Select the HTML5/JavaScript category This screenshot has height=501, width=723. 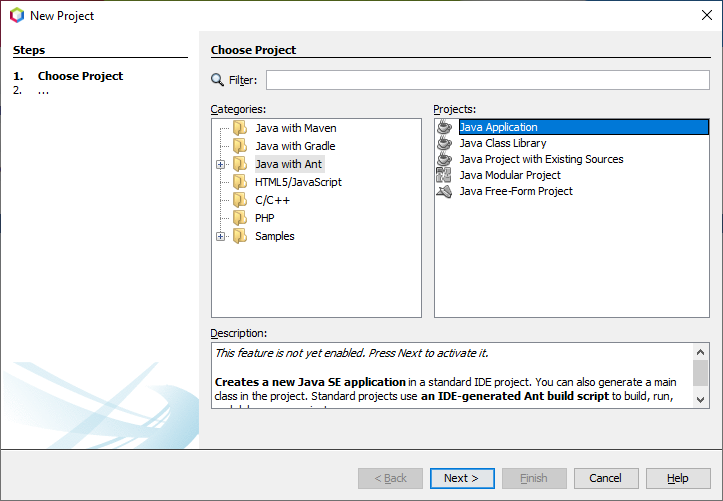(298, 182)
